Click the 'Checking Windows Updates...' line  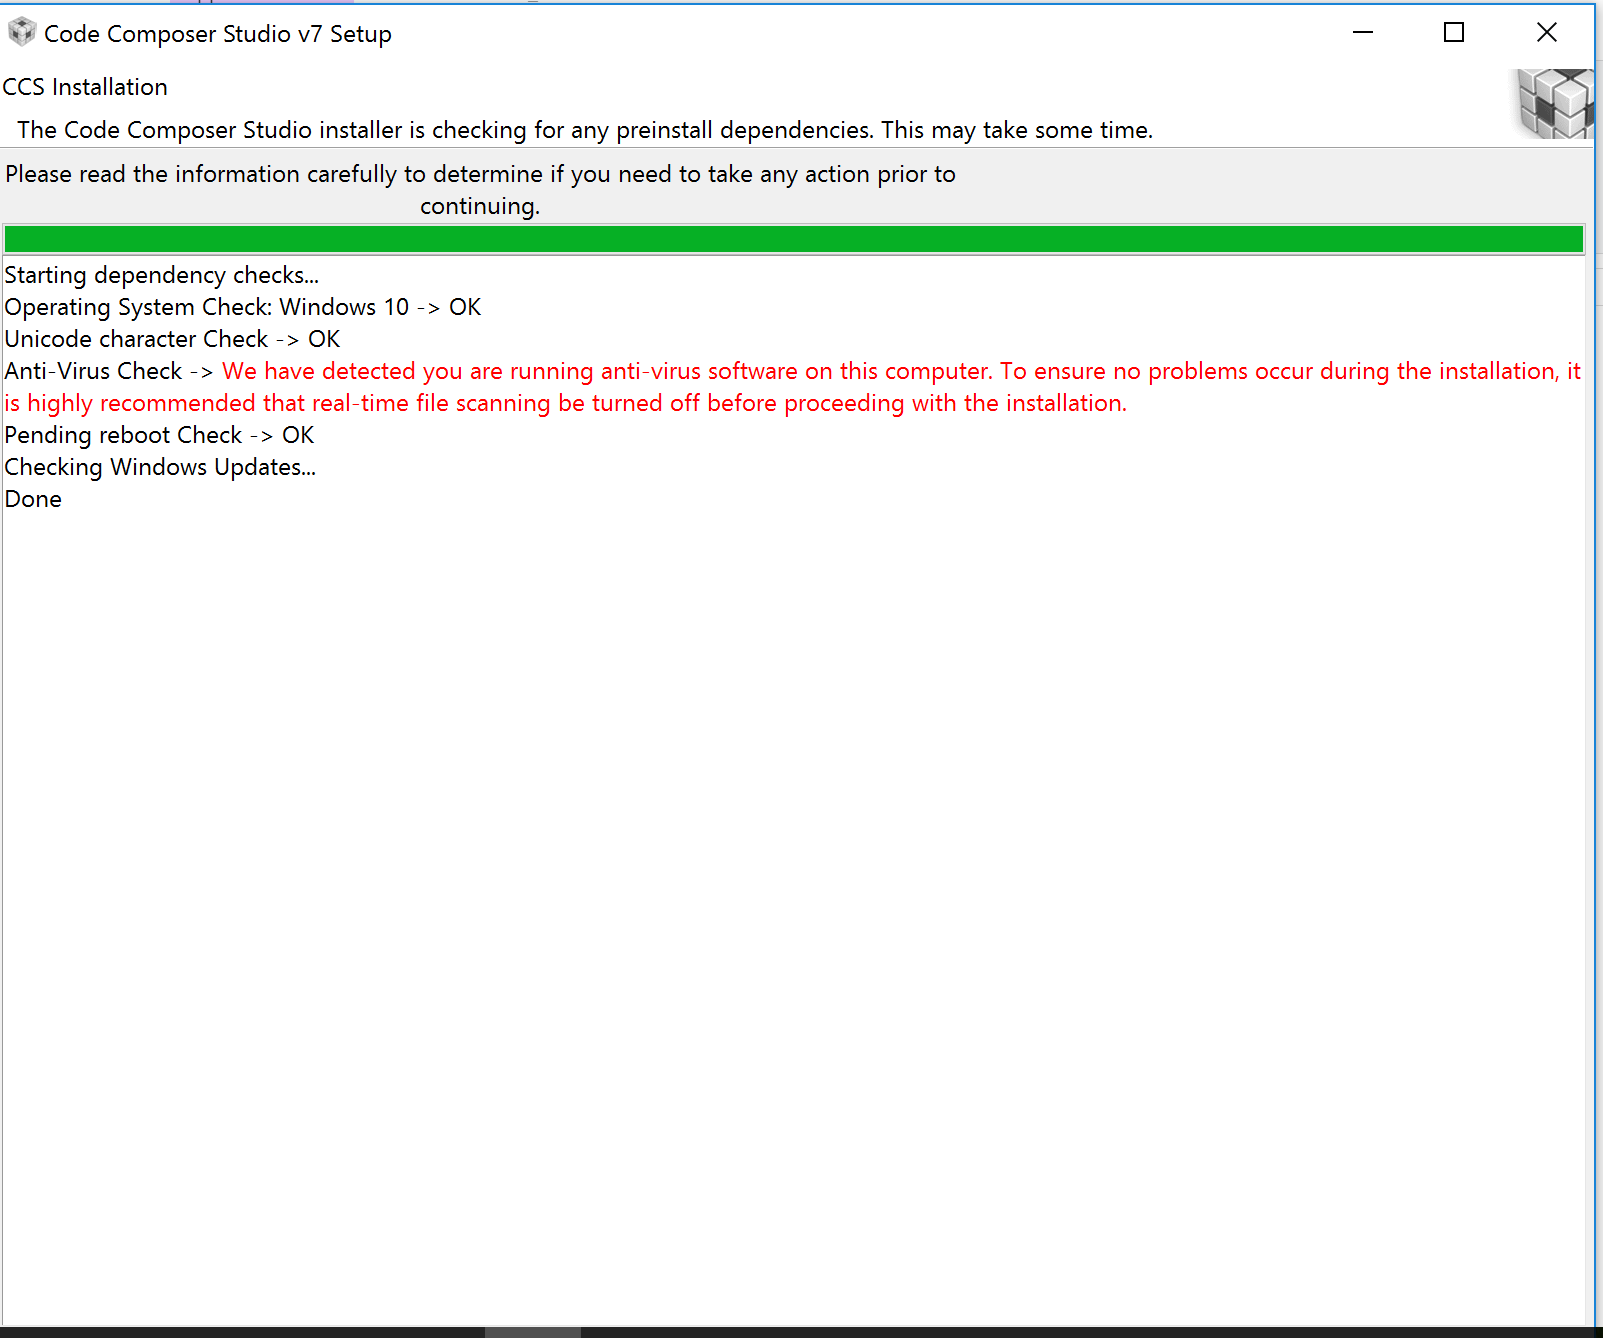coord(160,467)
